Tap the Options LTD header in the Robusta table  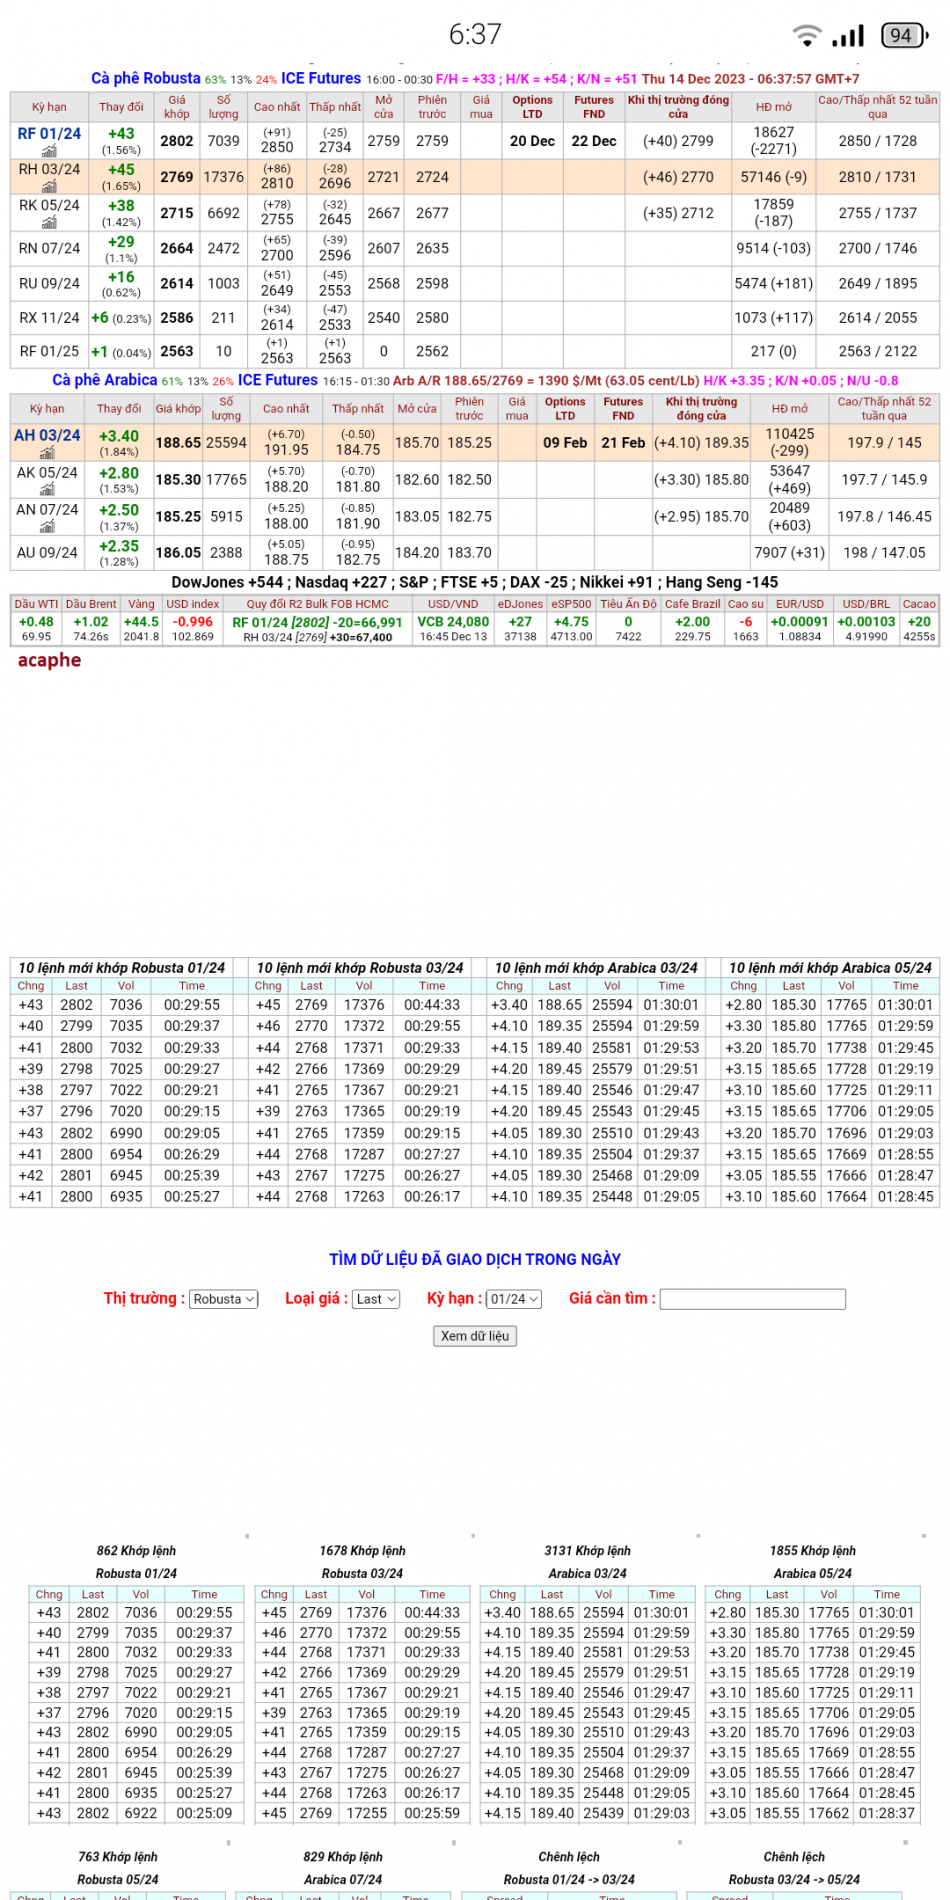532,107
